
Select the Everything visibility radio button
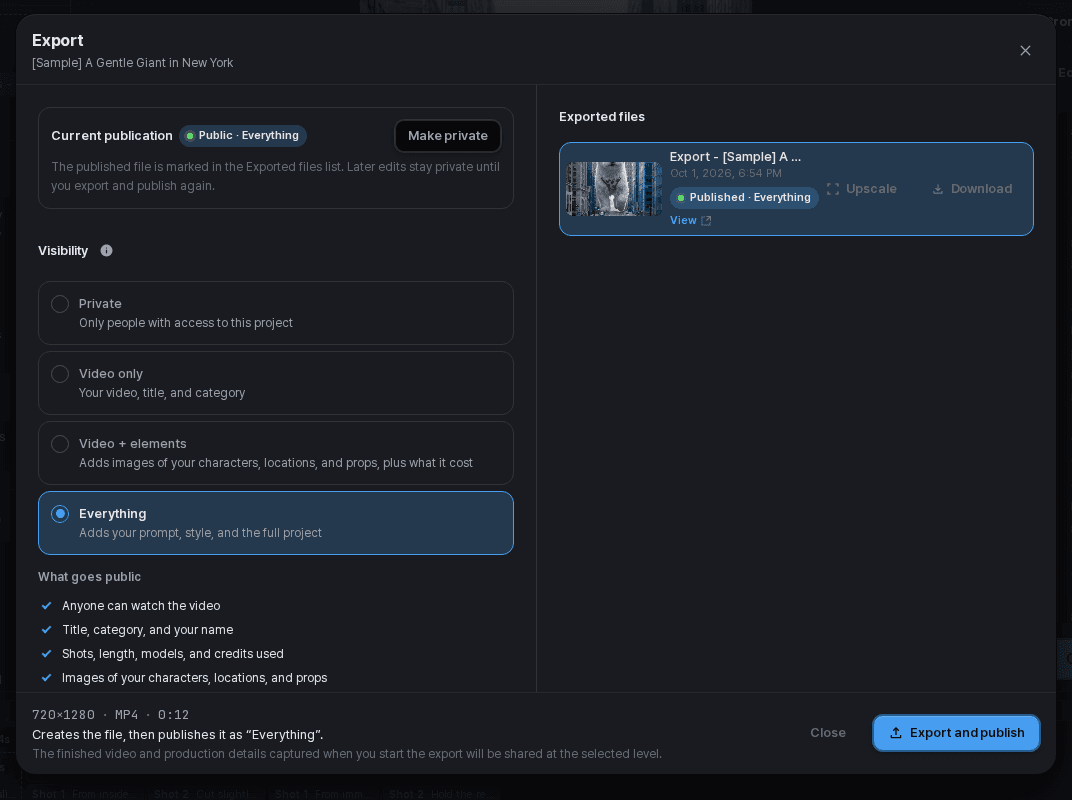coord(60,514)
